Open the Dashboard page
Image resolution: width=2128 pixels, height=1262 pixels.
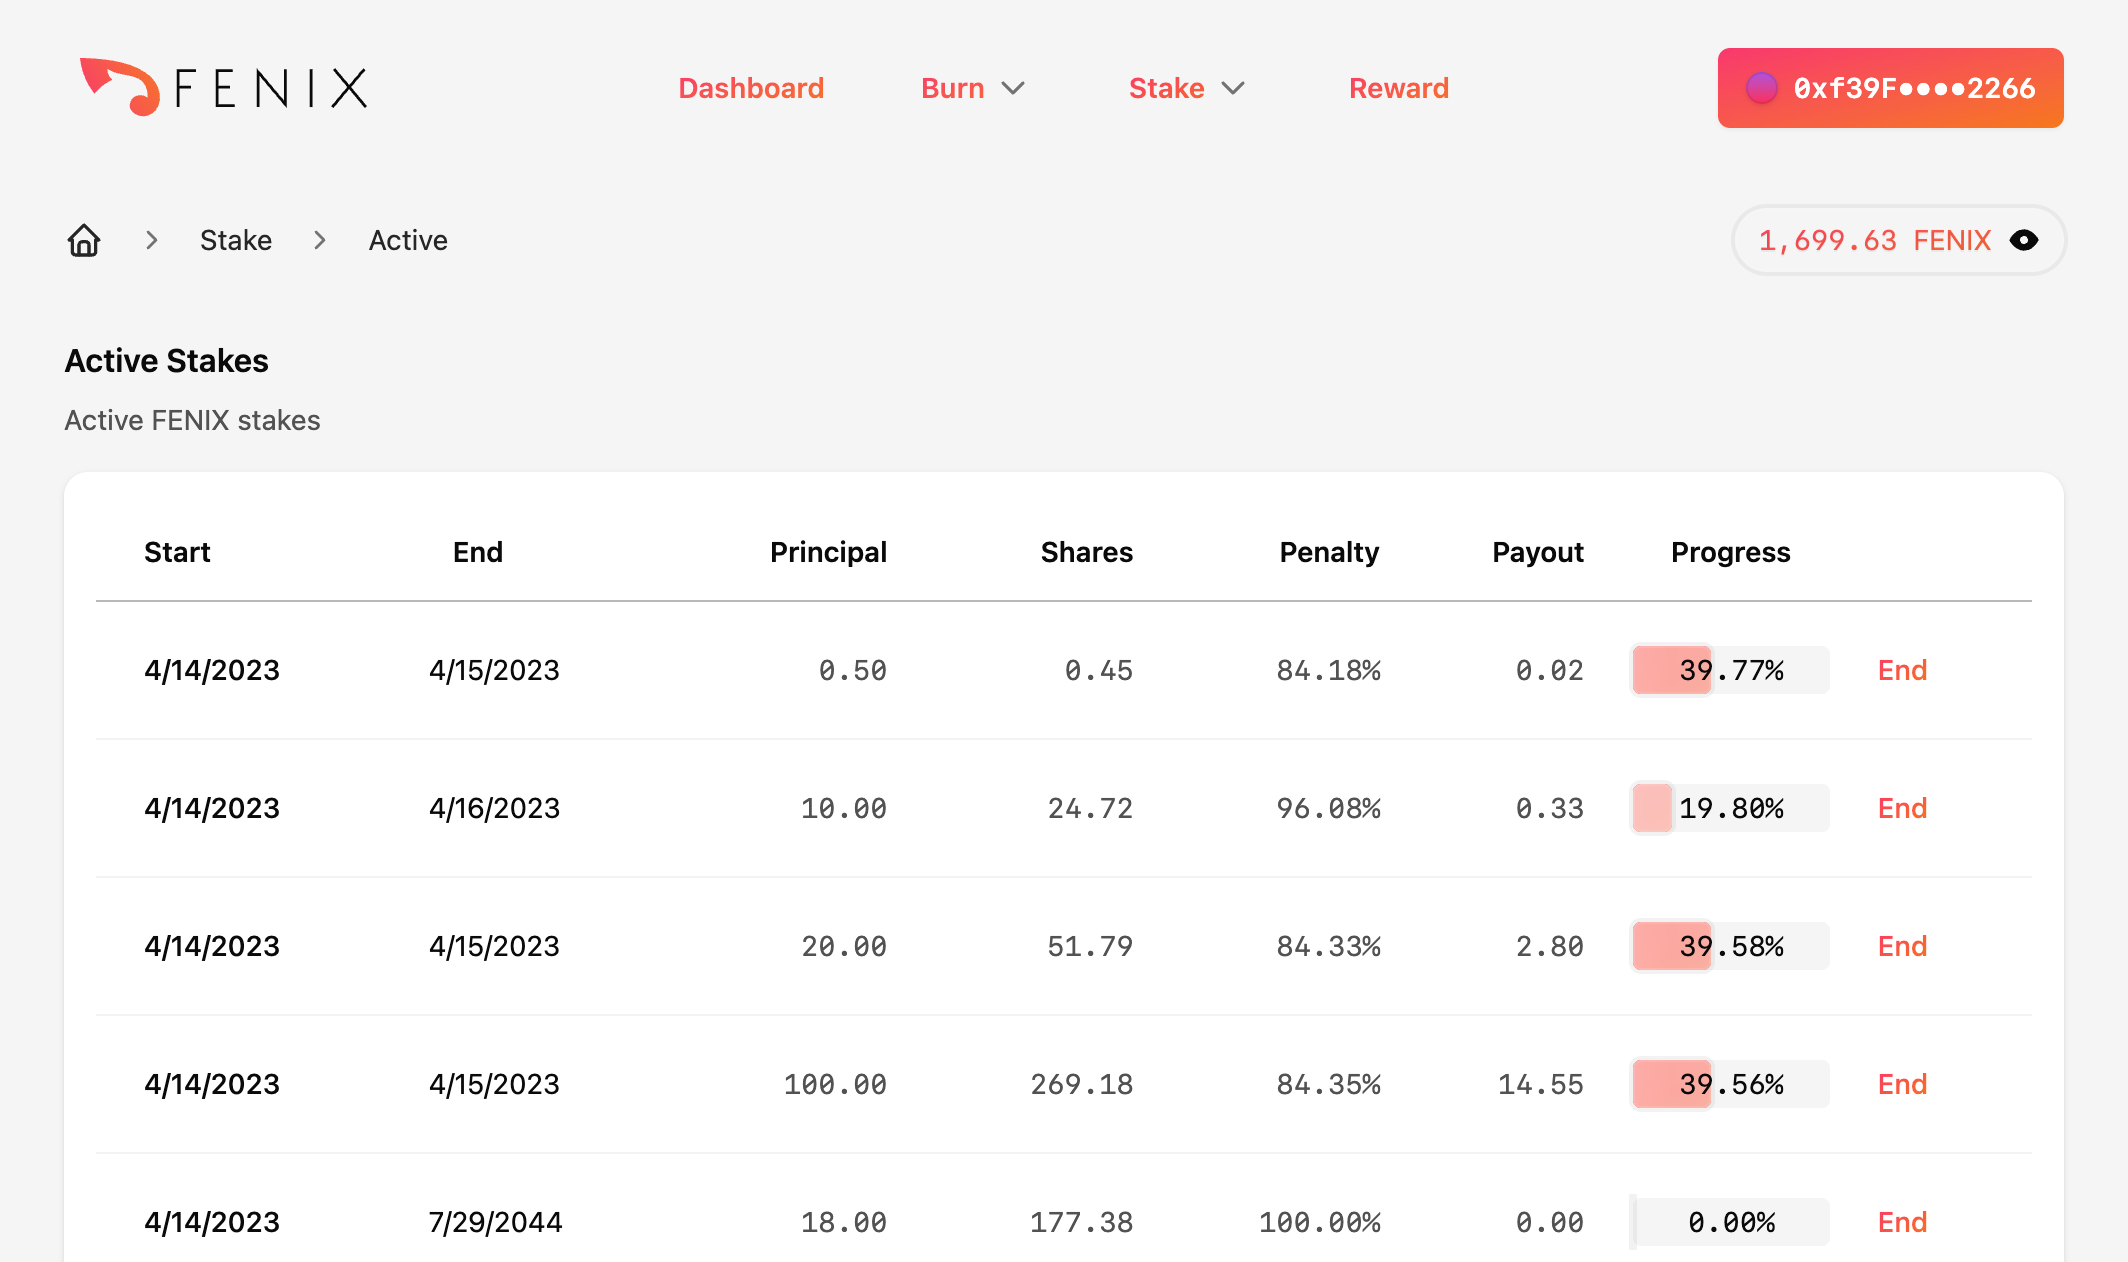click(751, 88)
